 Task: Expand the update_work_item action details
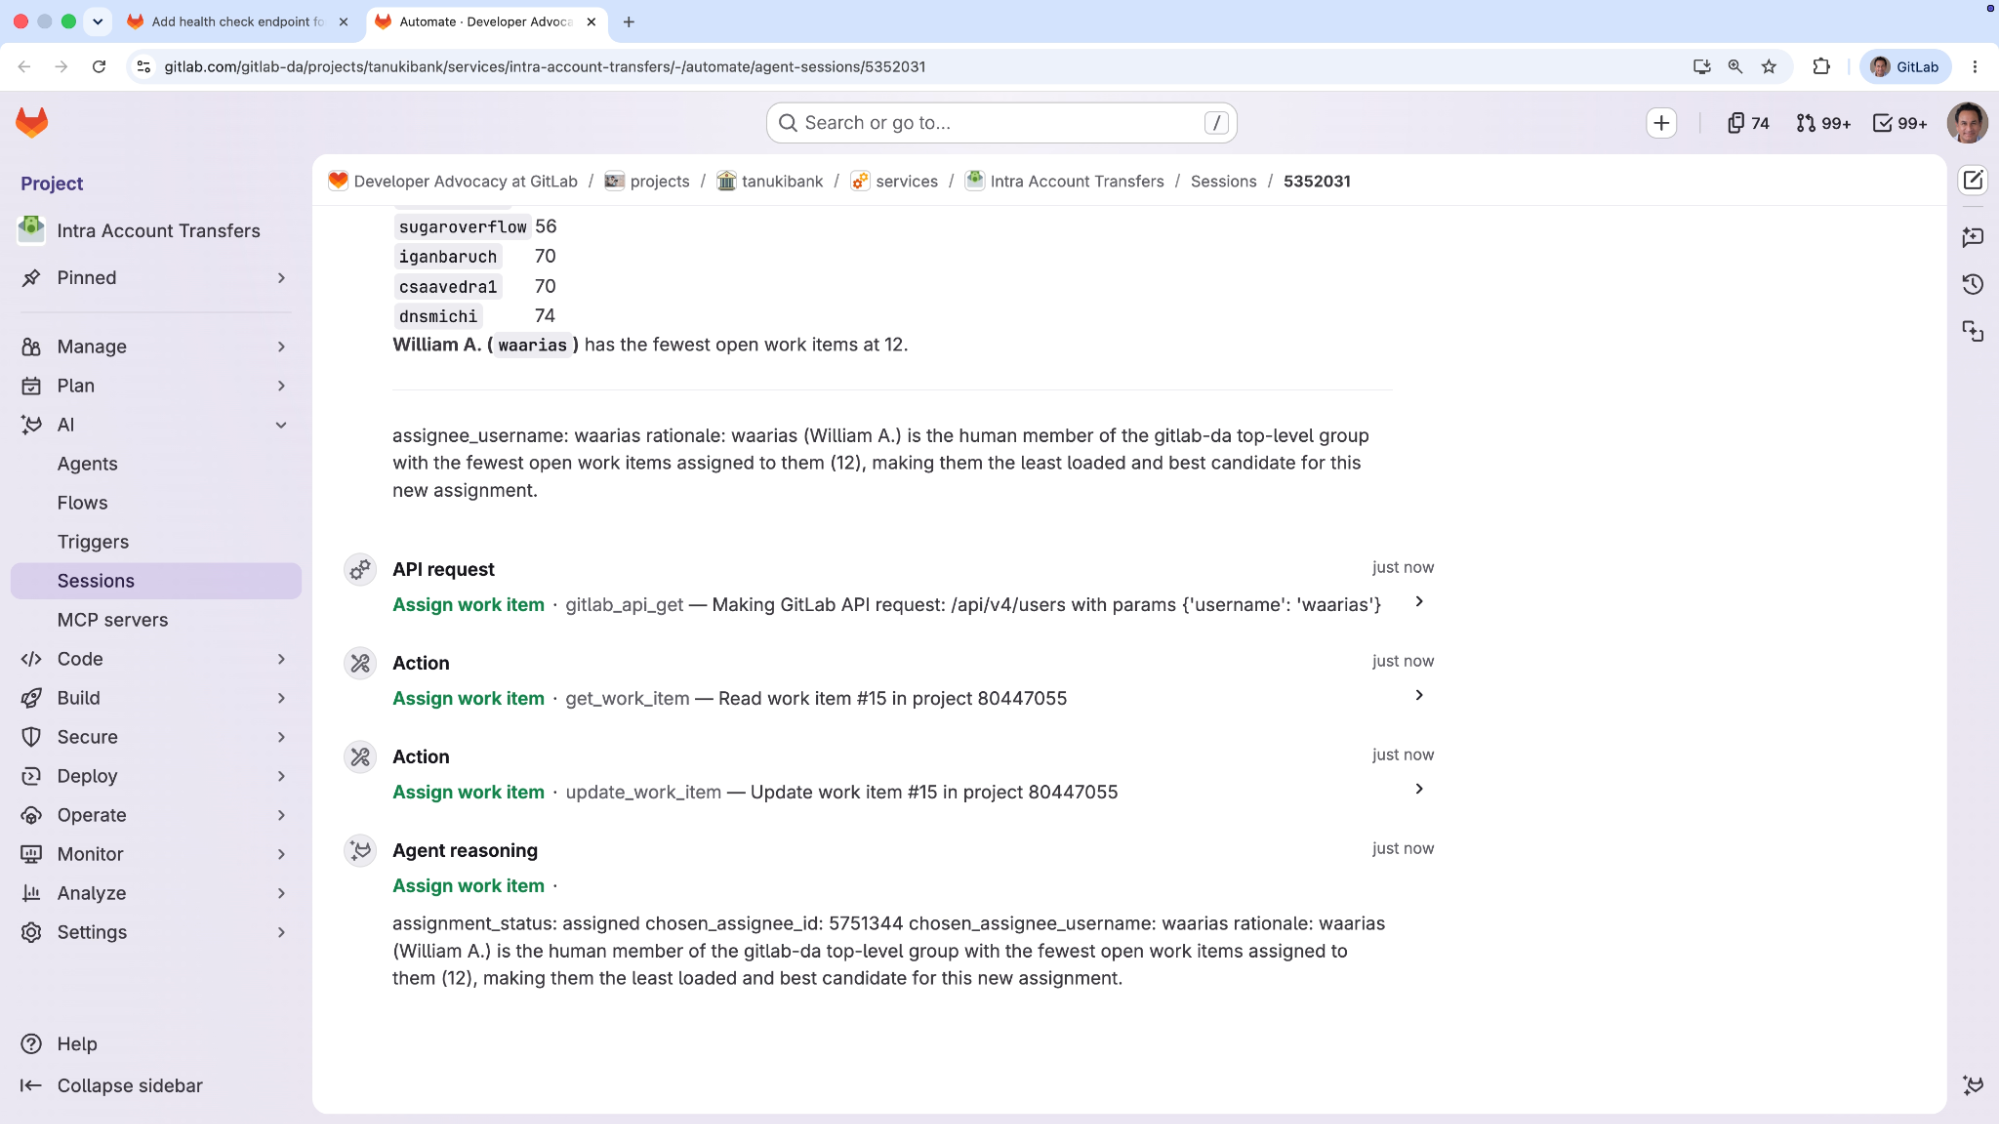1418,789
